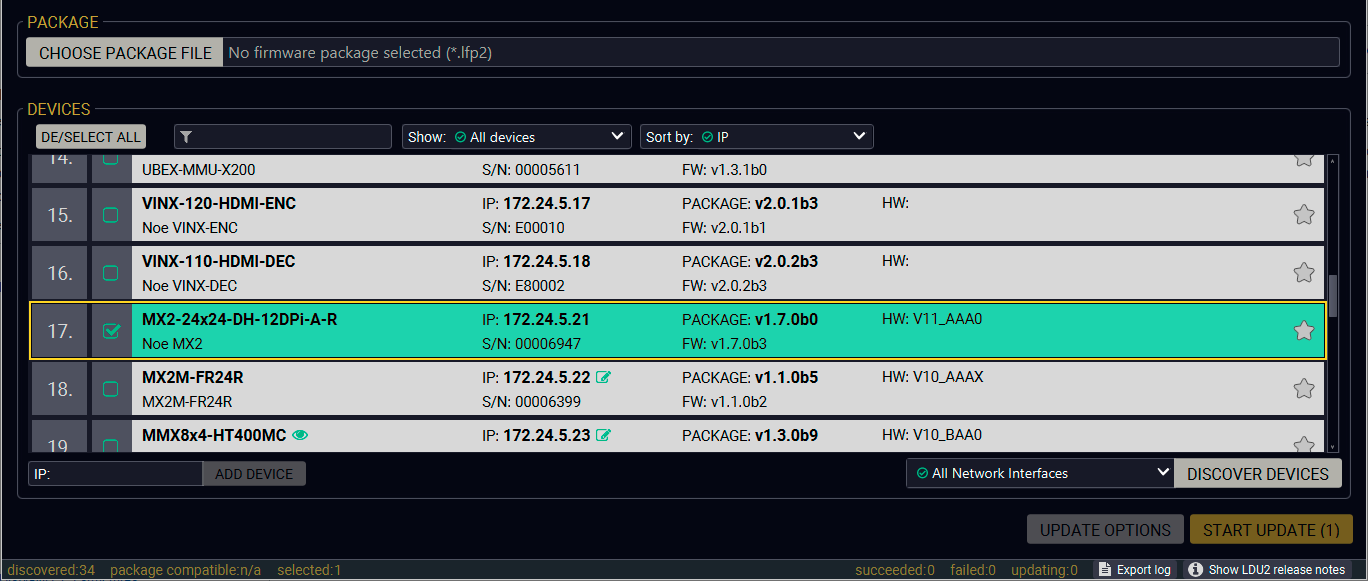Click ADD DEVICE button
1368x581 pixels.
254,474
